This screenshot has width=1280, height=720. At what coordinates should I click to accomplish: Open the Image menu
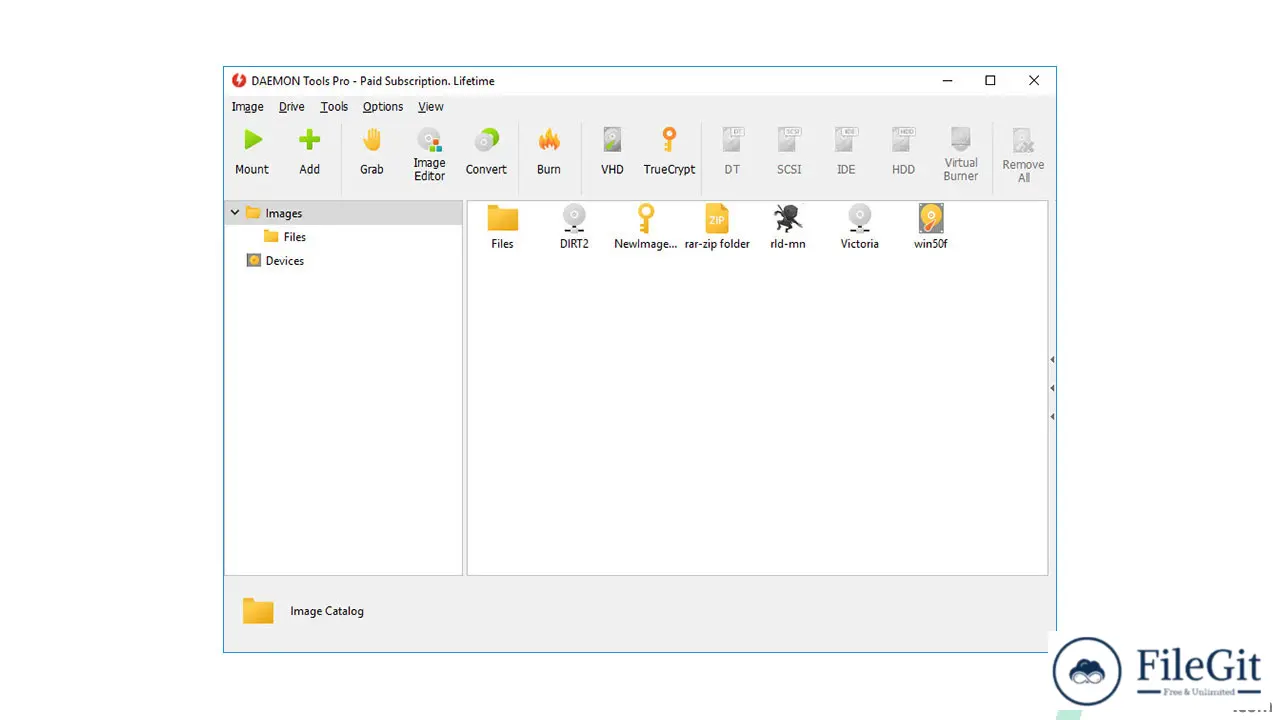(x=247, y=107)
